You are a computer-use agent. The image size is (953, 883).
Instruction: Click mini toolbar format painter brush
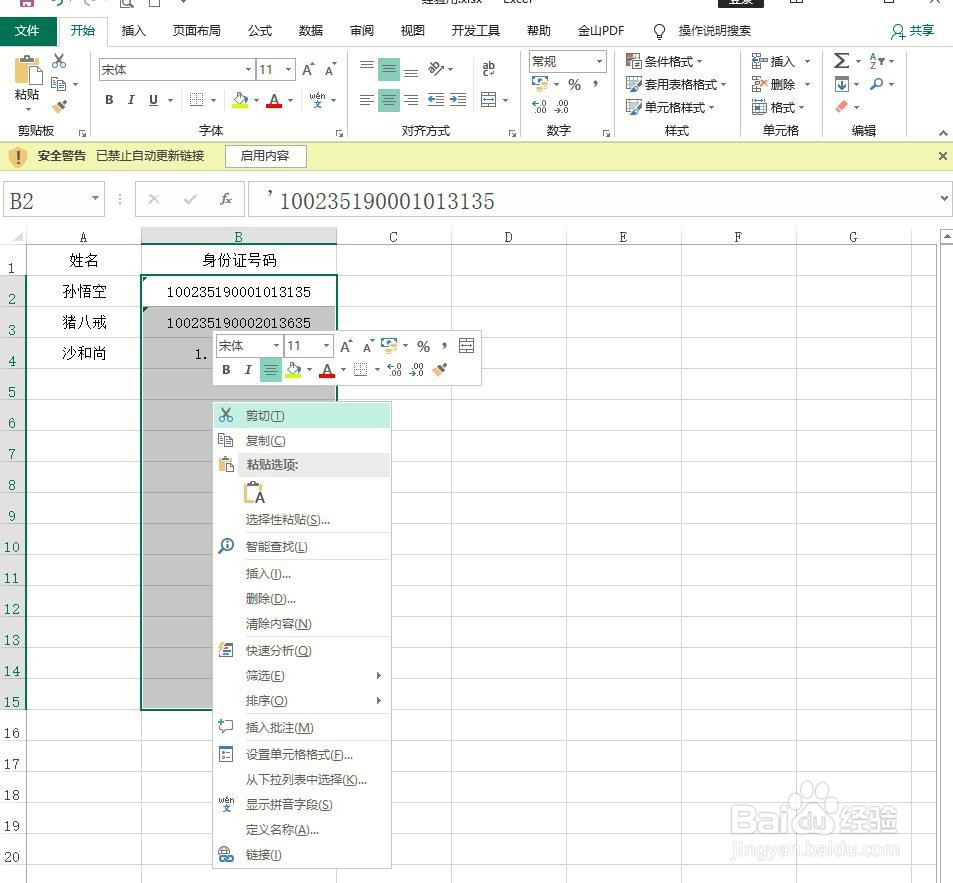coord(439,369)
